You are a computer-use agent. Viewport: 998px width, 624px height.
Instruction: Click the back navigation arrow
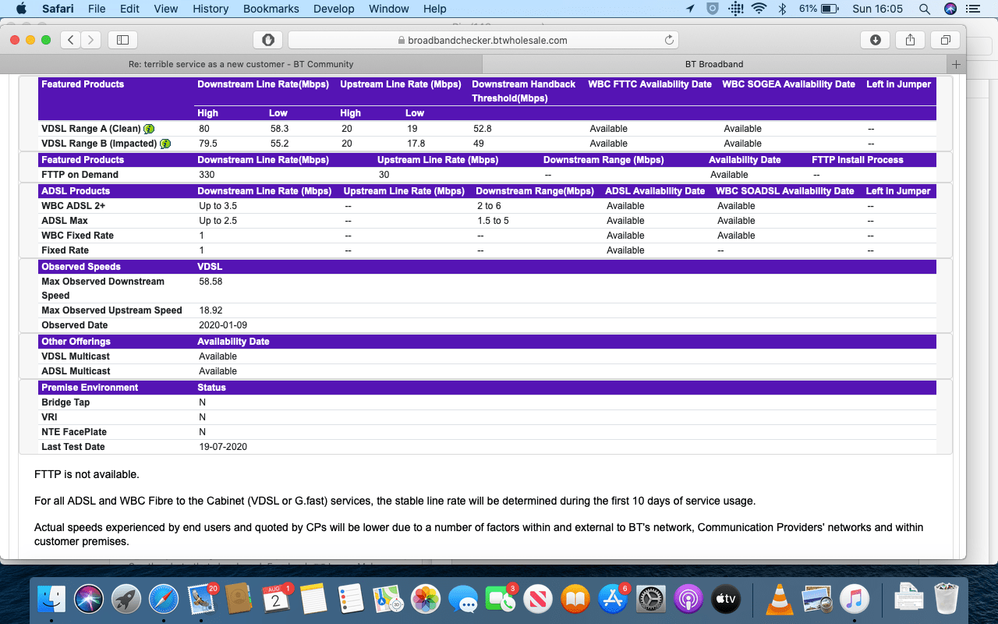point(70,39)
